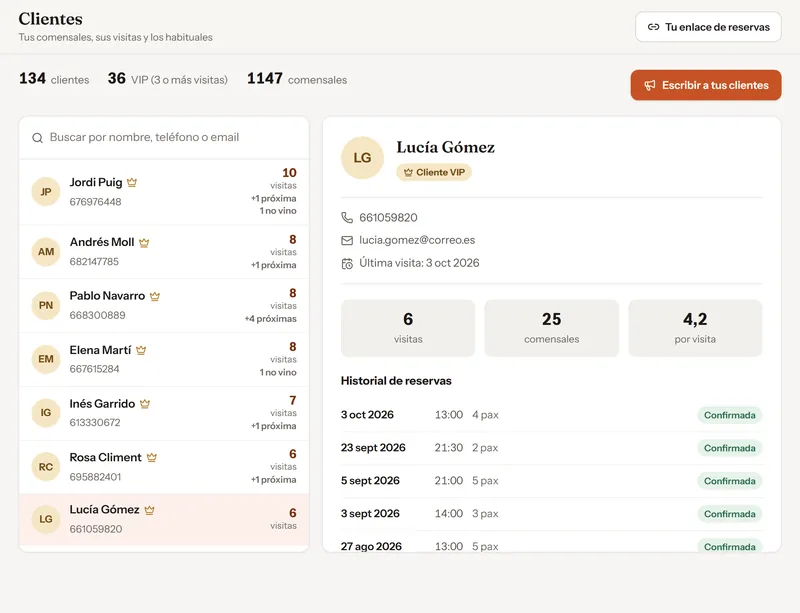Screen dimensions: 800x613
Task: Click the crown icon next to Rosa Climent
Action: pyautogui.click(x=152, y=457)
